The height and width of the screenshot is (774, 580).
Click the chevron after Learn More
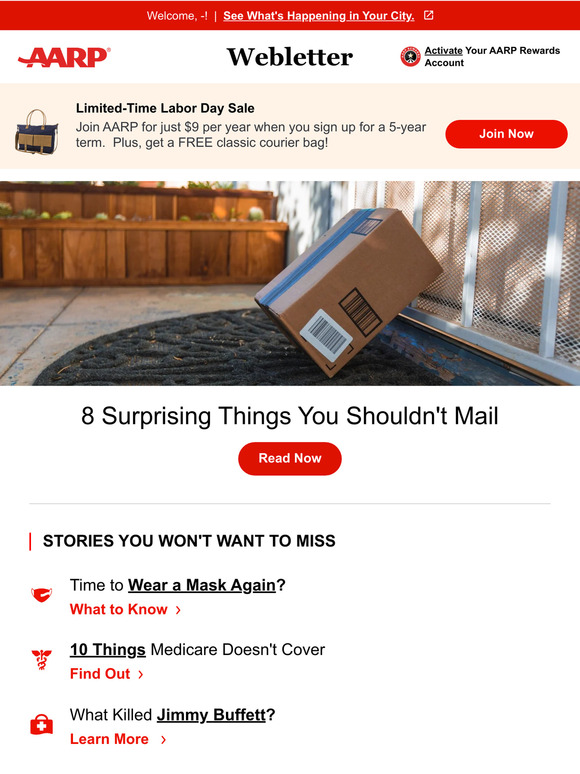coord(163,739)
